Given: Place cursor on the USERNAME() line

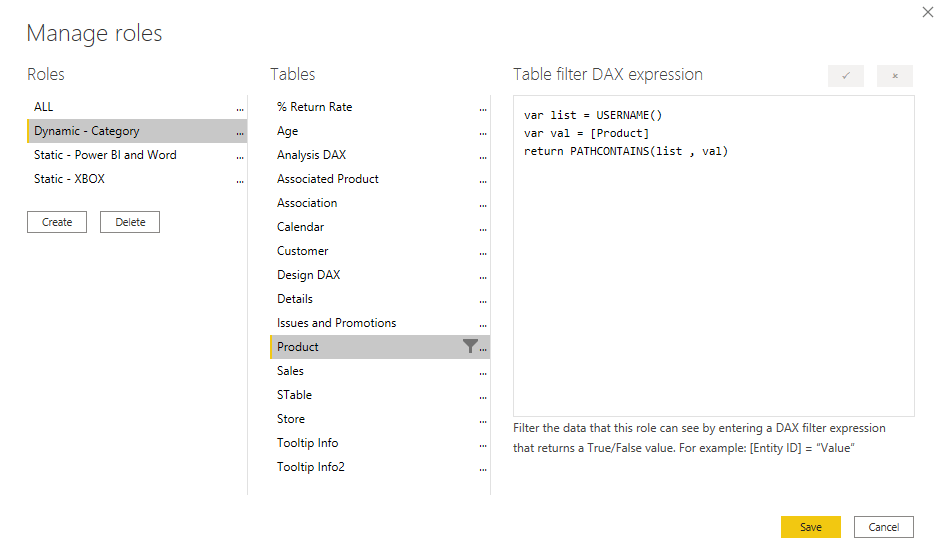Looking at the screenshot, I should point(593,115).
